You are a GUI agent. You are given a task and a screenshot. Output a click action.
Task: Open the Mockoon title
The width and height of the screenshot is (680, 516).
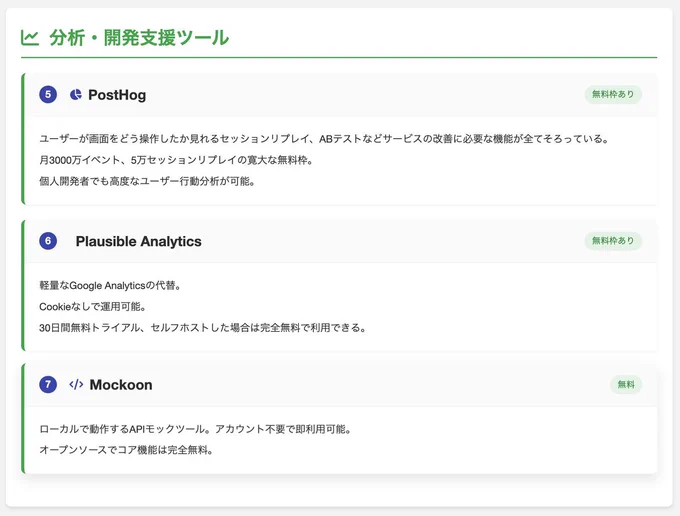coord(121,385)
